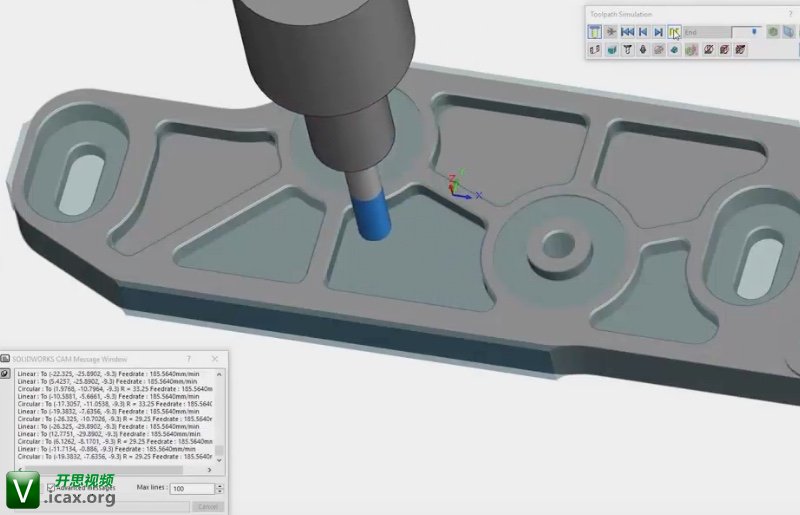
Task: Toggle toolpath display icon in second row
Action: click(x=595, y=50)
